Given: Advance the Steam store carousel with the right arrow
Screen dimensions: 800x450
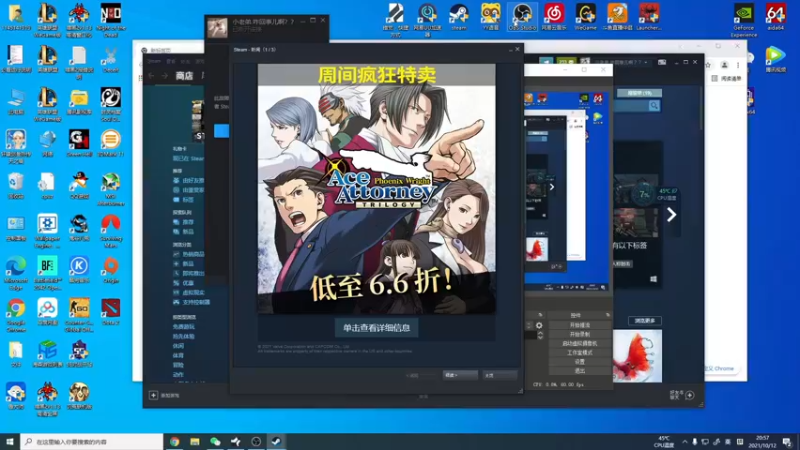Looking at the screenshot, I should point(671,215).
